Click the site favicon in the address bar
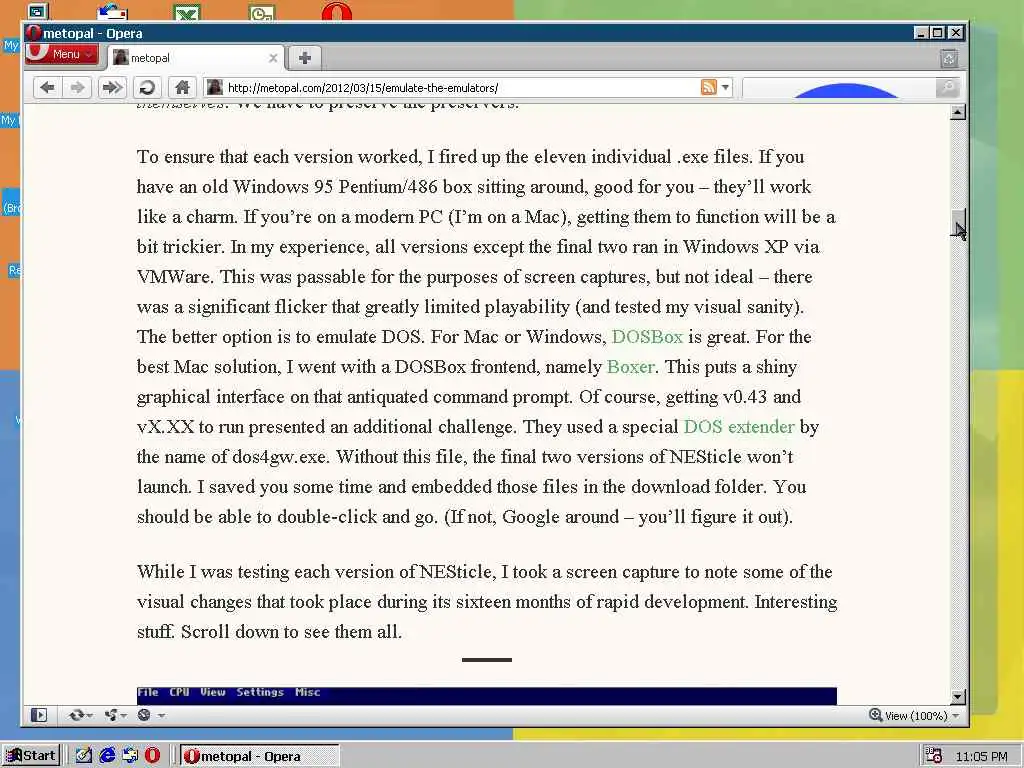Viewport: 1024px width, 768px height. point(215,87)
